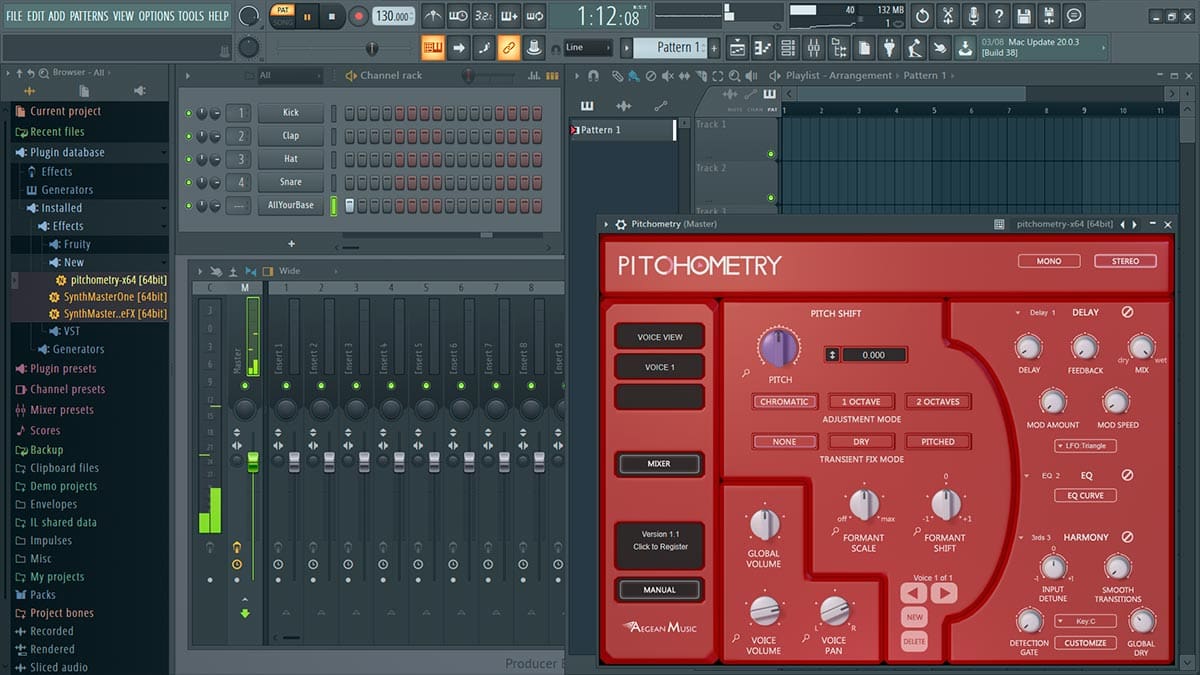The image size is (1200, 675).
Task: Mute the Kick channel LED
Action: tap(188, 113)
